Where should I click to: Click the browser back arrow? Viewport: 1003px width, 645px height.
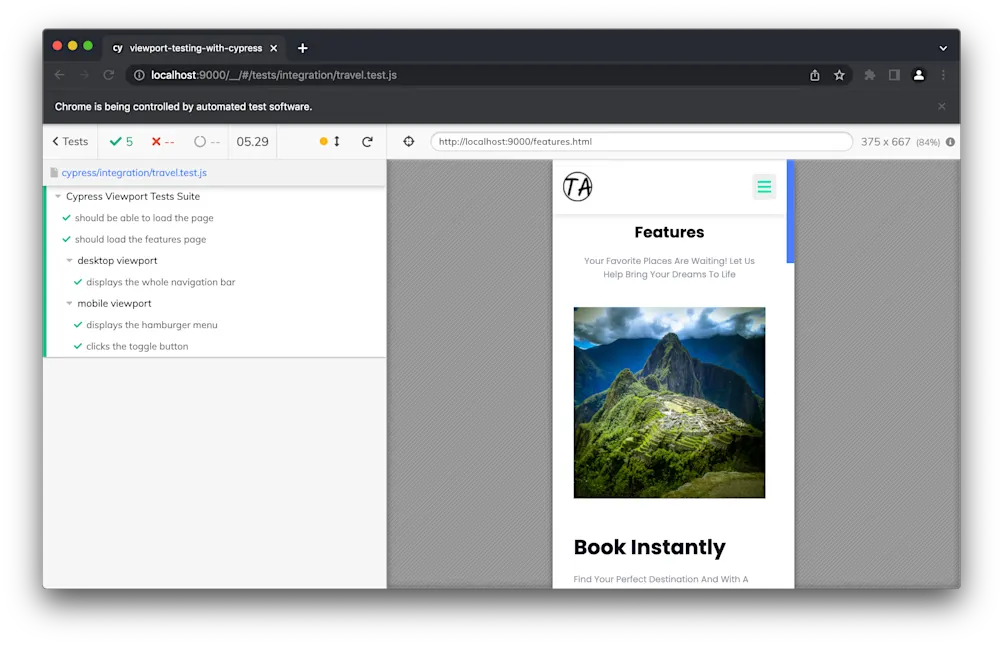pyautogui.click(x=59, y=75)
